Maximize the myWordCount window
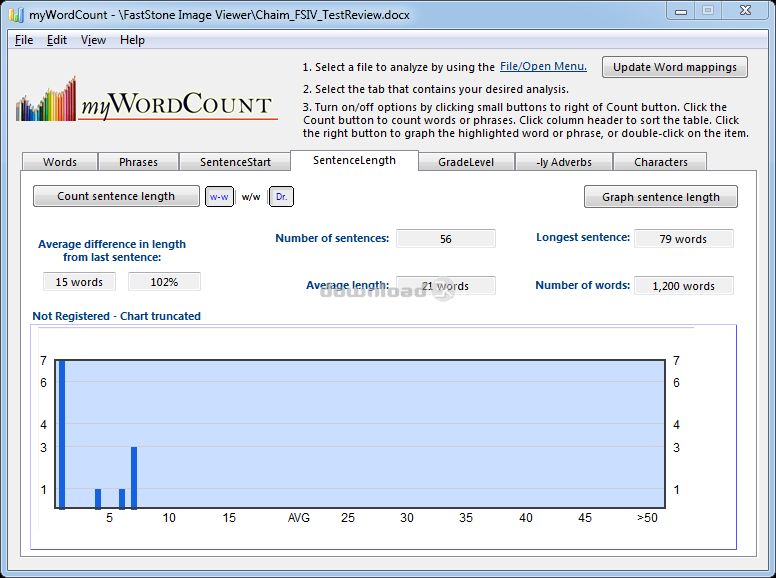 click(x=708, y=11)
